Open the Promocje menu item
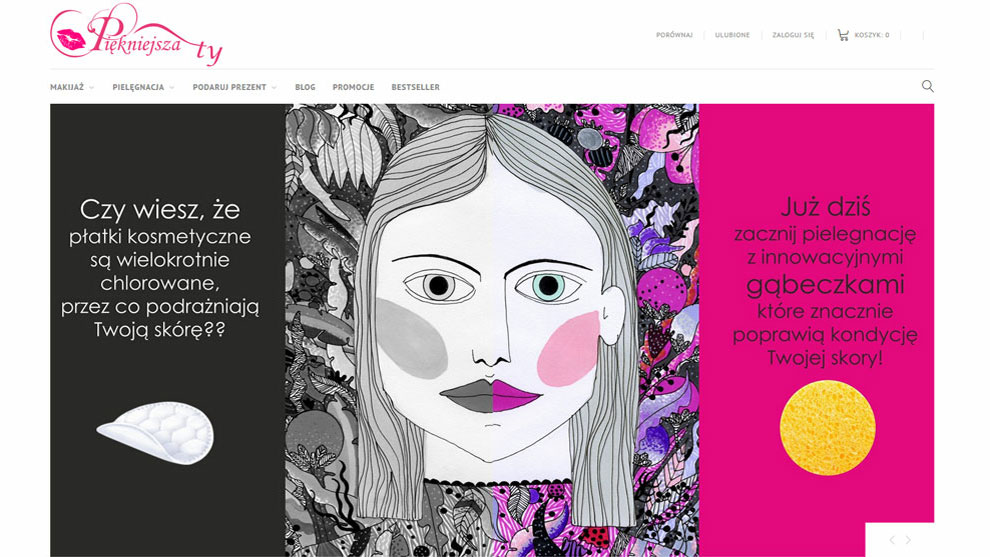990x557 pixels. [354, 87]
